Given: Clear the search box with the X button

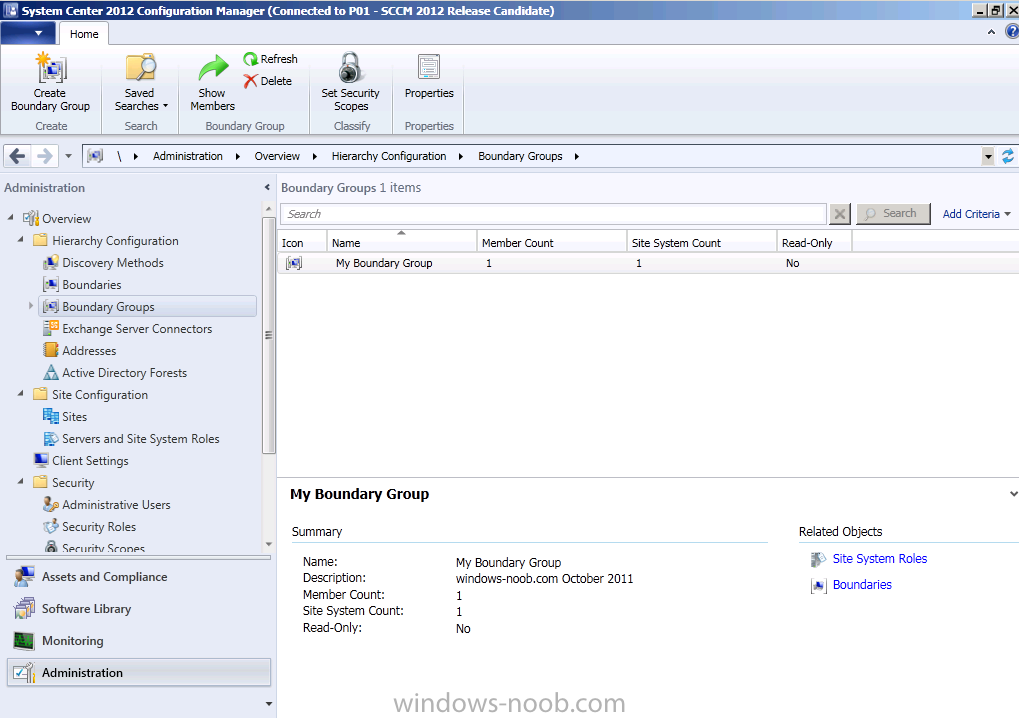Looking at the screenshot, I should click(x=840, y=214).
